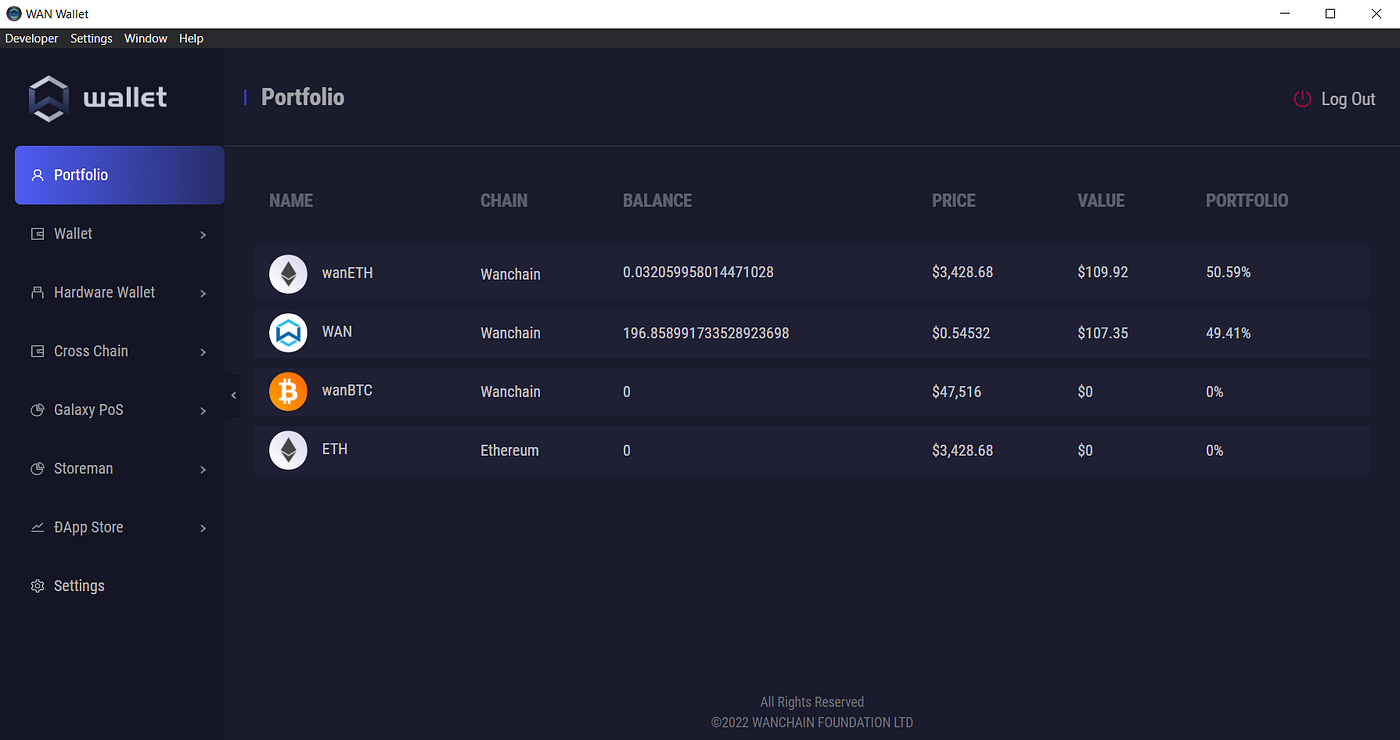The width and height of the screenshot is (1400, 740).
Task: Expand the DApp Store submenu chevron
Action: [203, 528]
